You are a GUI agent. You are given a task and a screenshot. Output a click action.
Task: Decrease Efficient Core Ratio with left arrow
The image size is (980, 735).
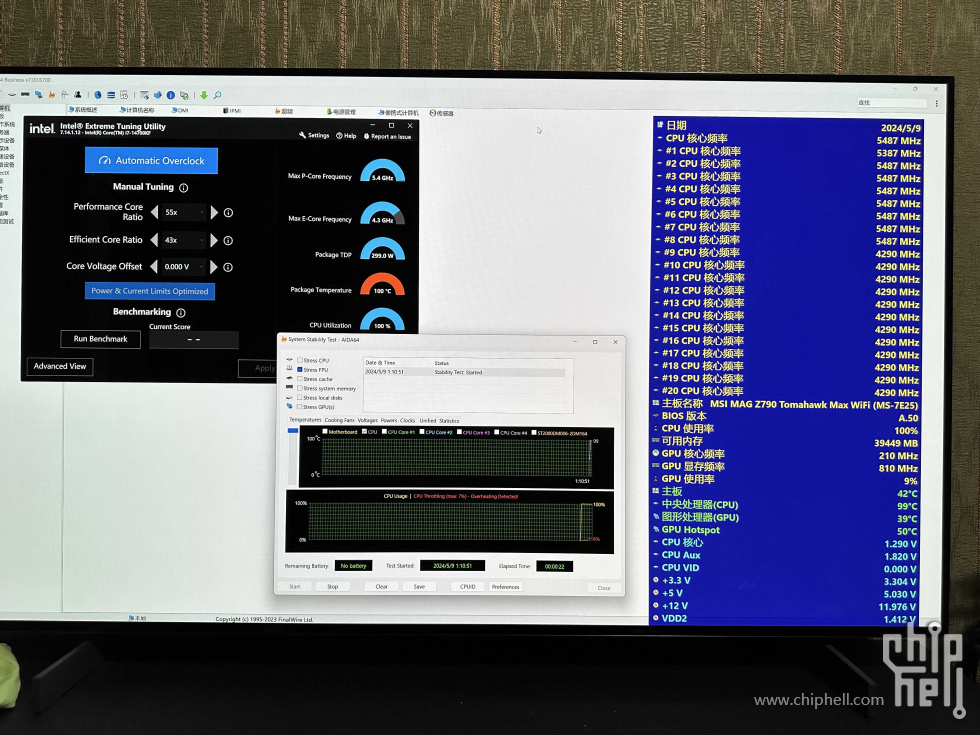(x=154, y=240)
